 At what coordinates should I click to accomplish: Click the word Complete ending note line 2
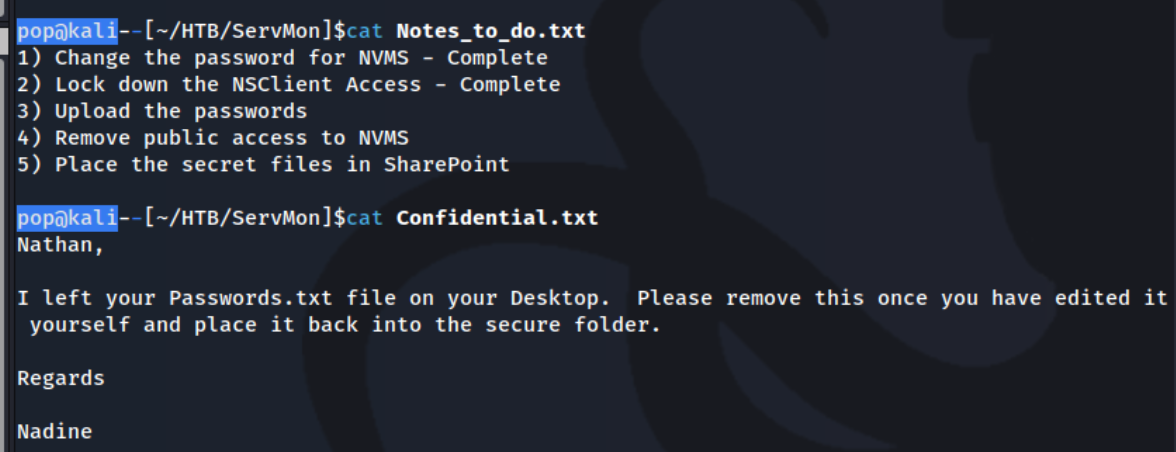[x=510, y=85]
